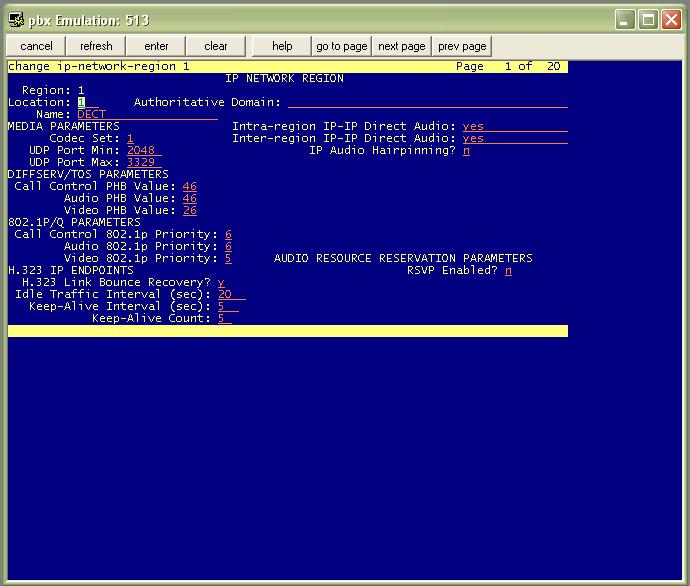Click the 'Page 1 of 20' indicator
This screenshot has height=586, width=690.
(x=508, y=66)
